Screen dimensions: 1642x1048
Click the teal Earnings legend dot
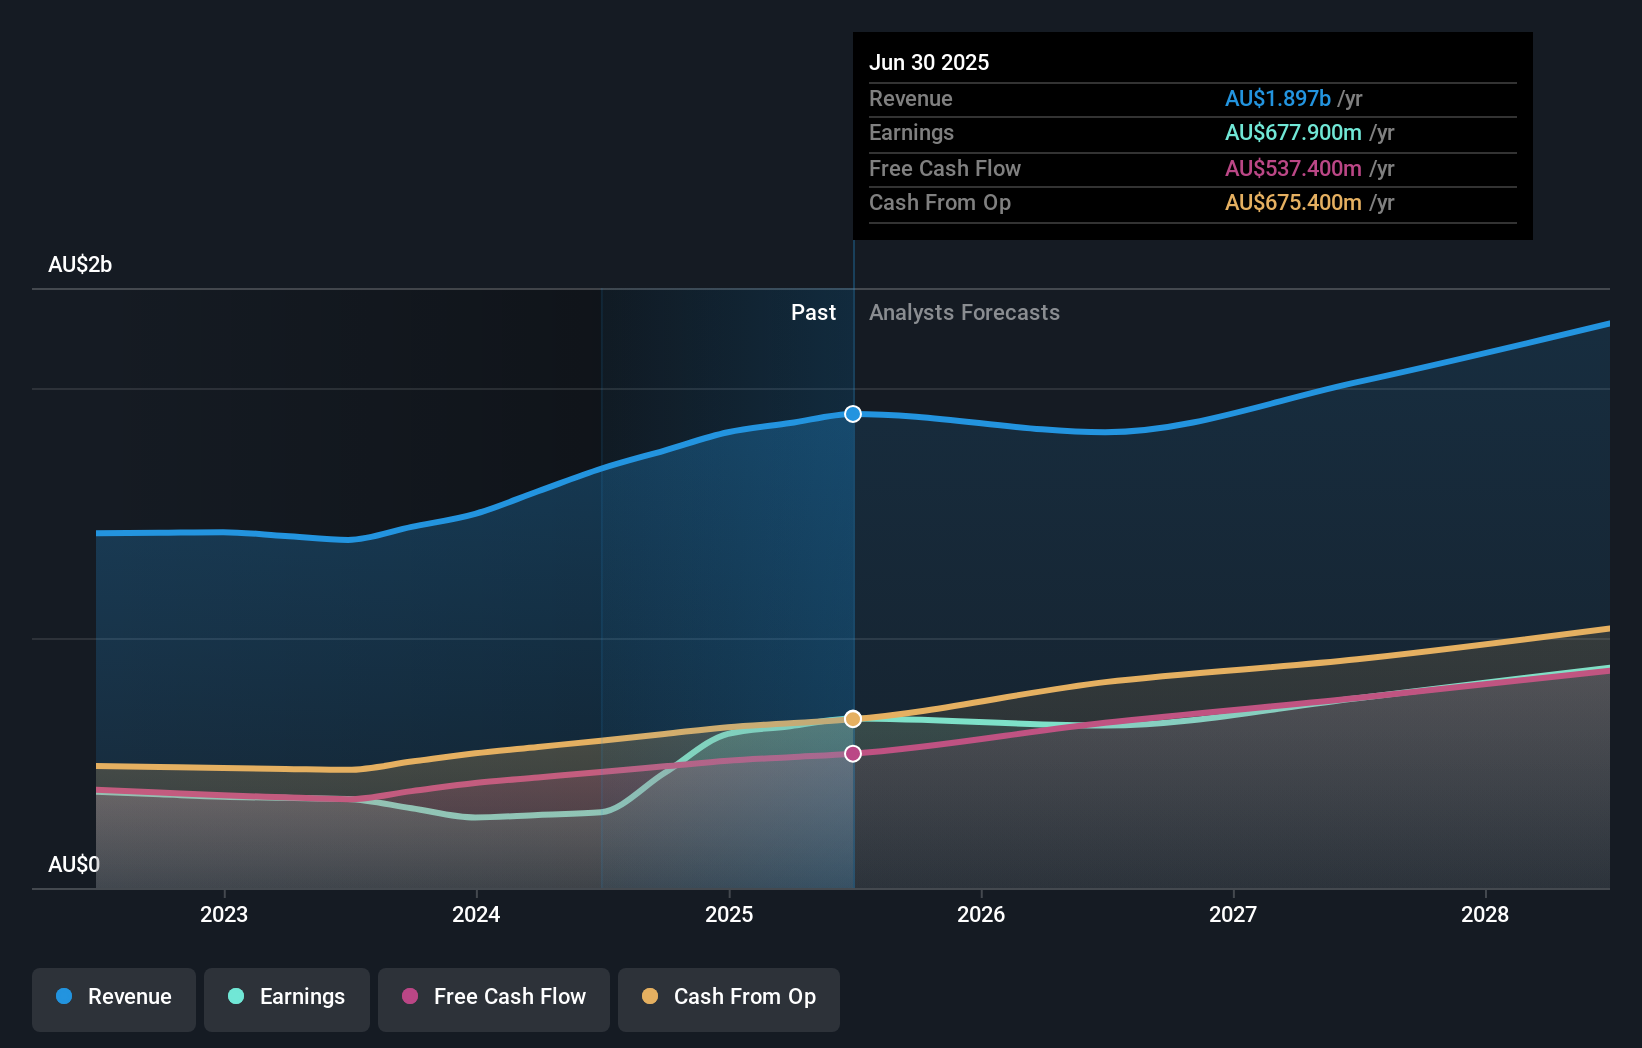[x=236, y=998]
